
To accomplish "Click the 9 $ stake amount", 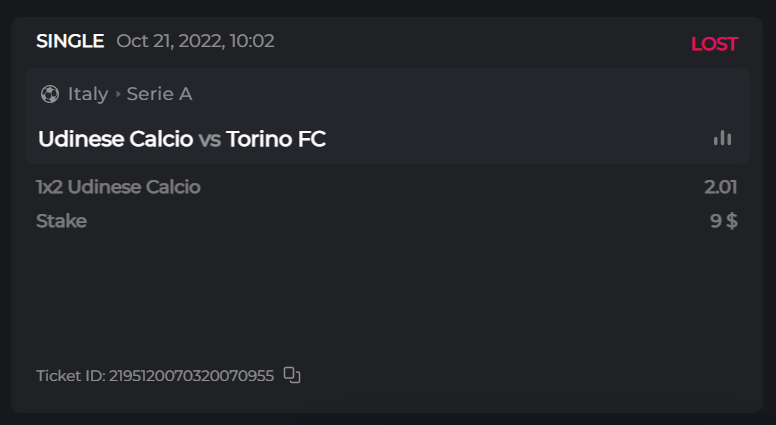I will (724, 221).
